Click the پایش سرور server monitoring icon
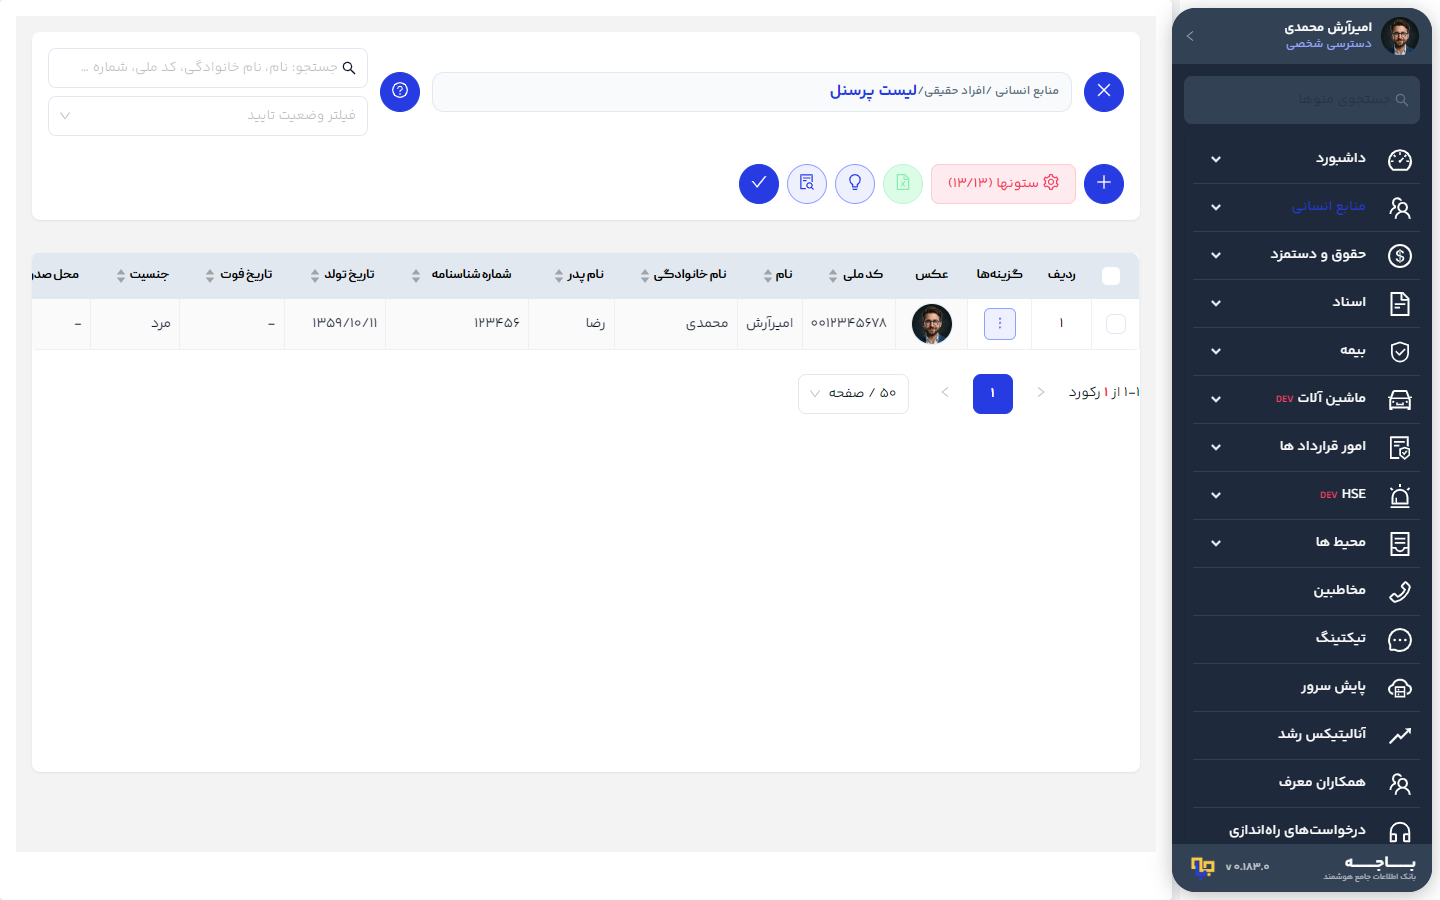 coord(1400,688)
